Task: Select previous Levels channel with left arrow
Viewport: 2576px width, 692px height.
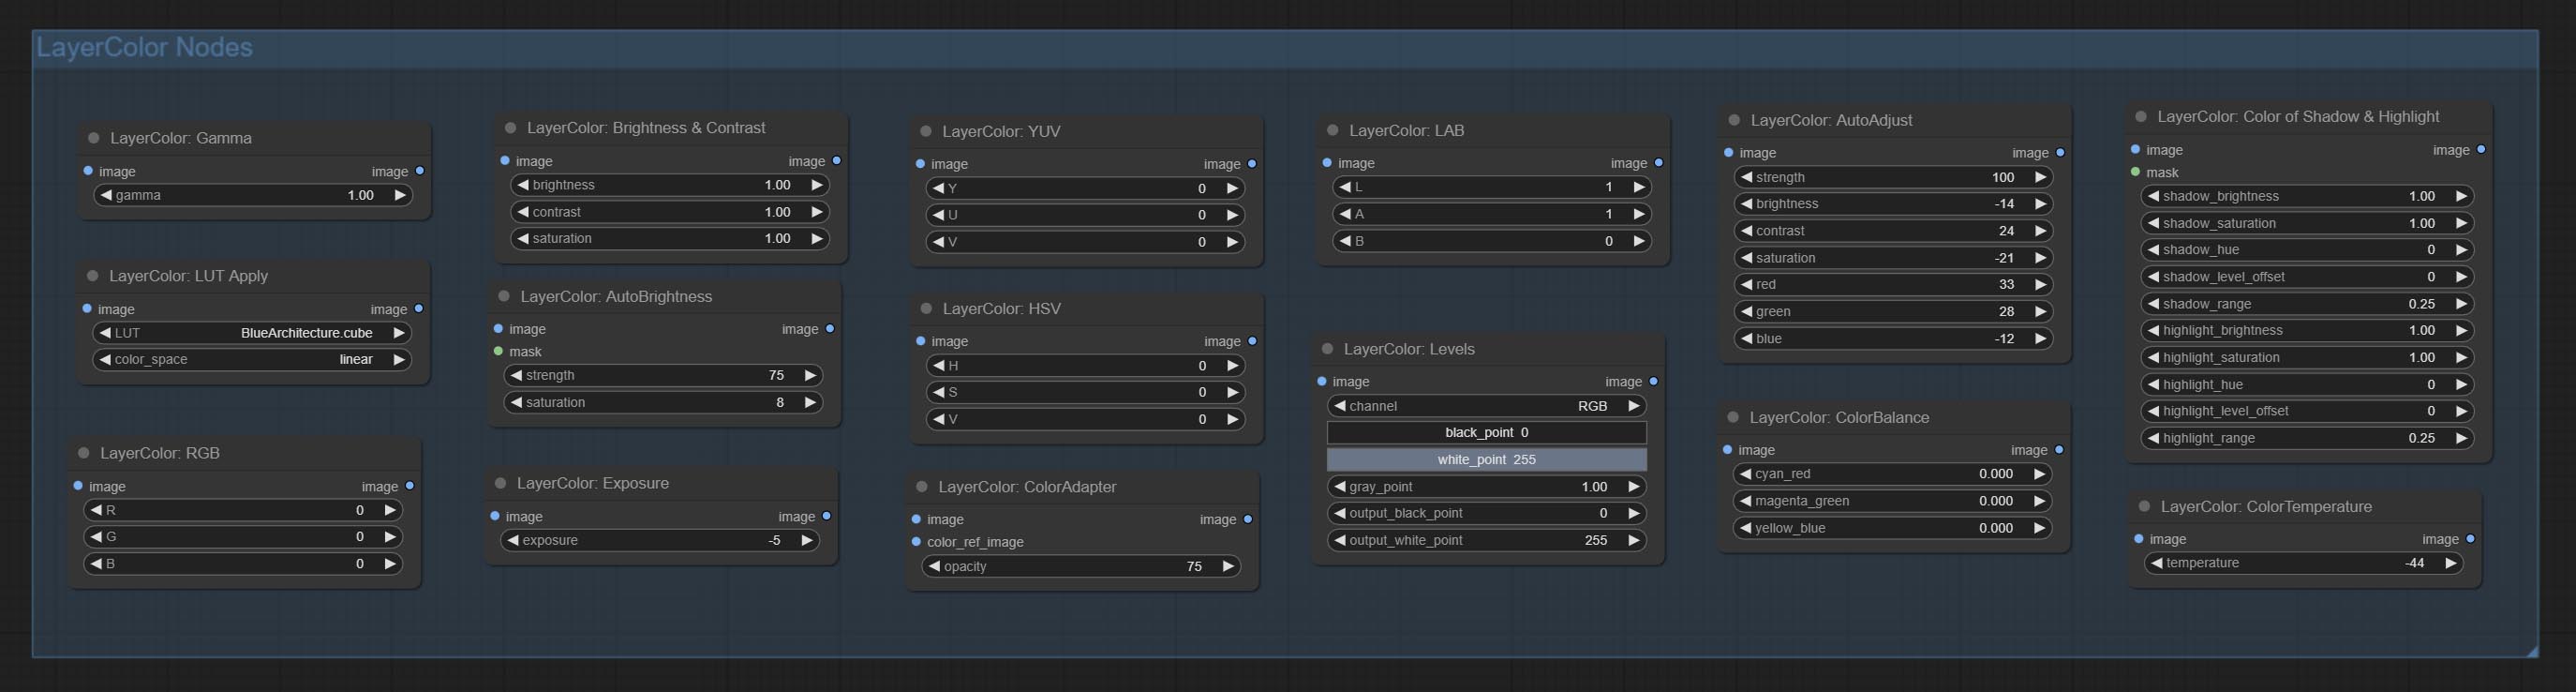Action: (1340, 406)
